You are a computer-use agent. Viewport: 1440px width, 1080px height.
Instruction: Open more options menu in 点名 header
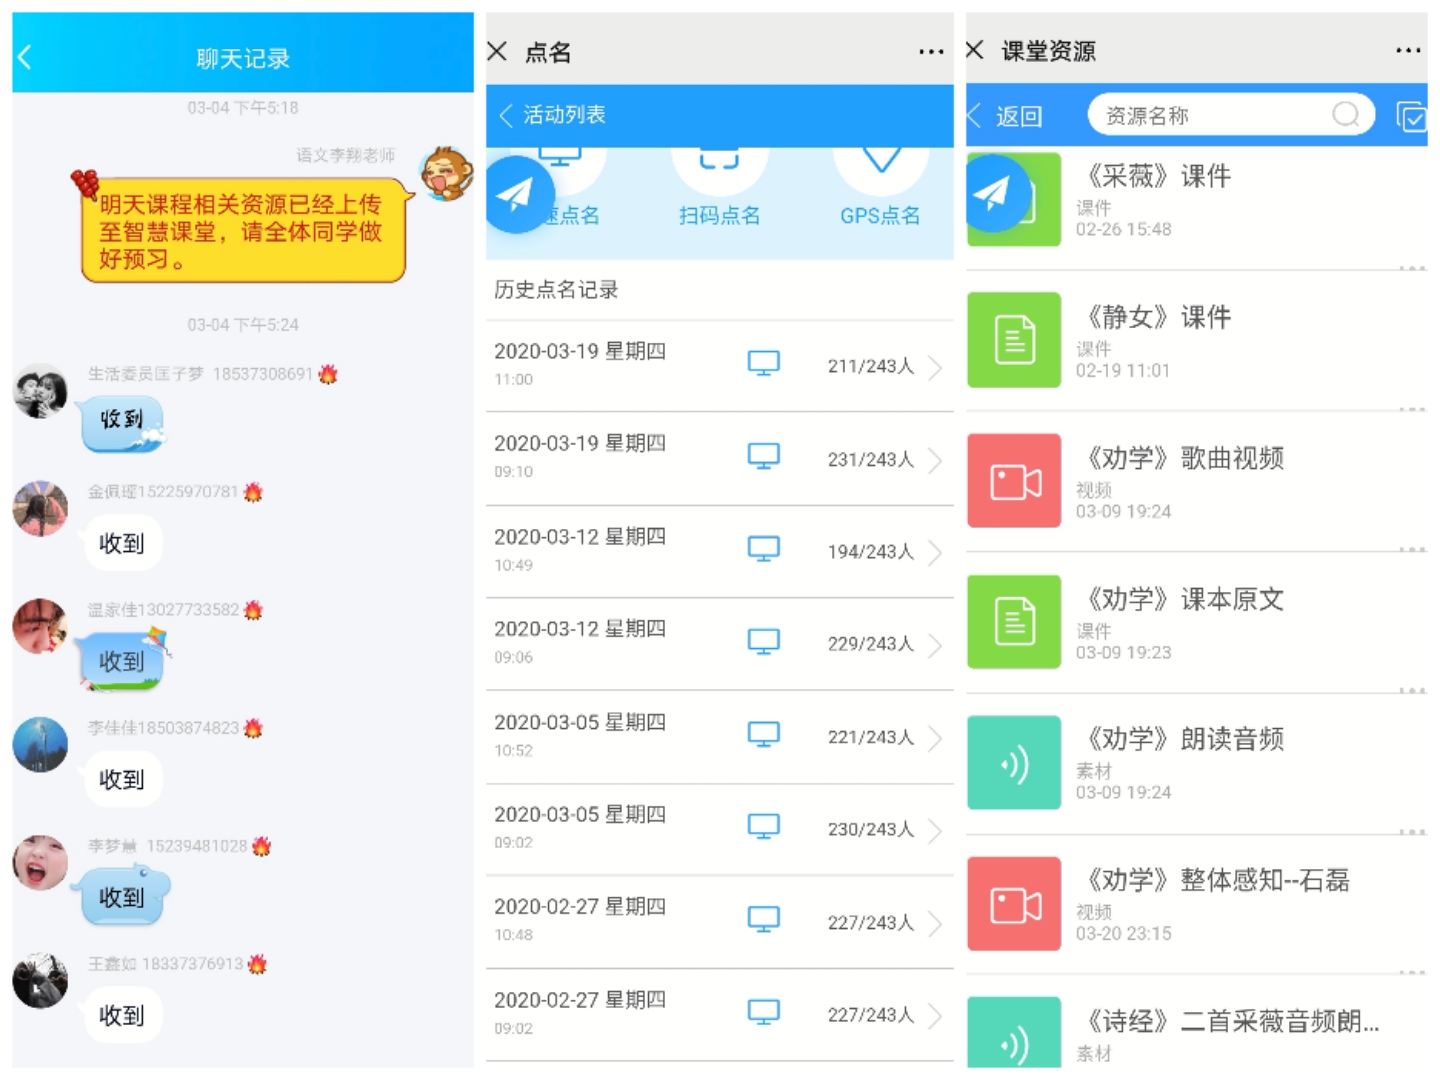(930, 52)
